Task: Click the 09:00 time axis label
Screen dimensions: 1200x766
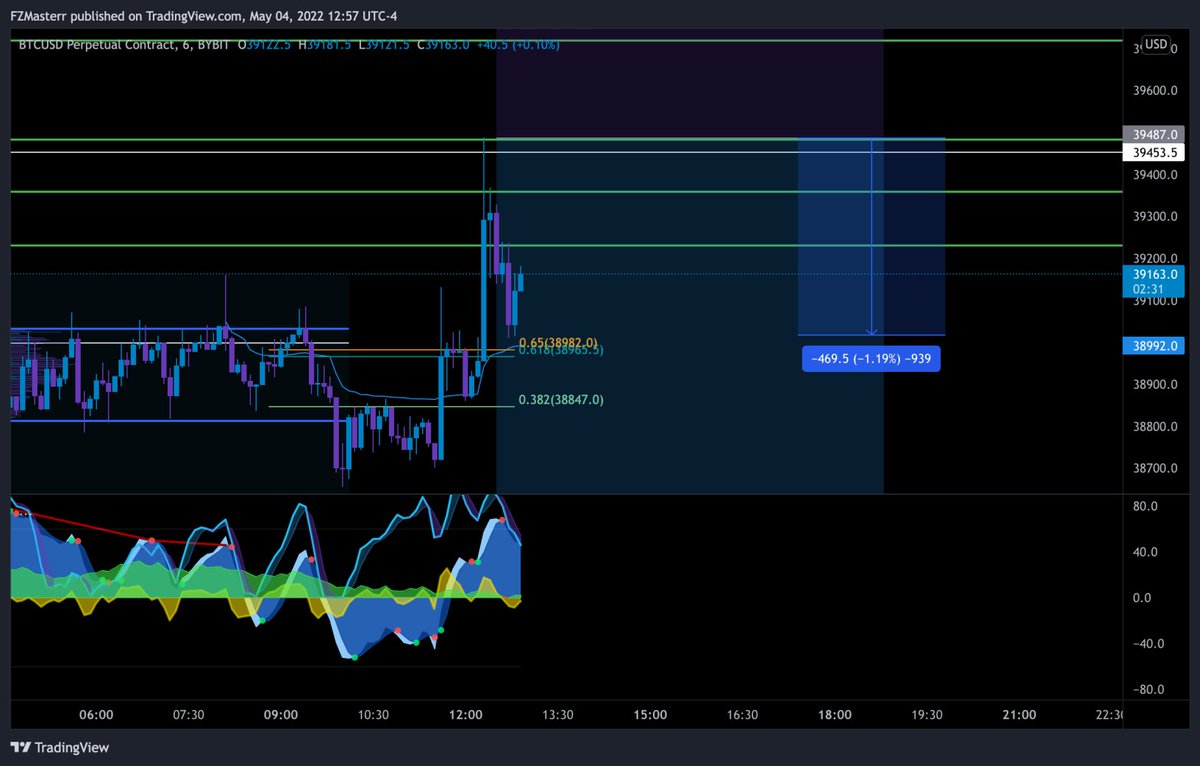Action: pos(281,715)
